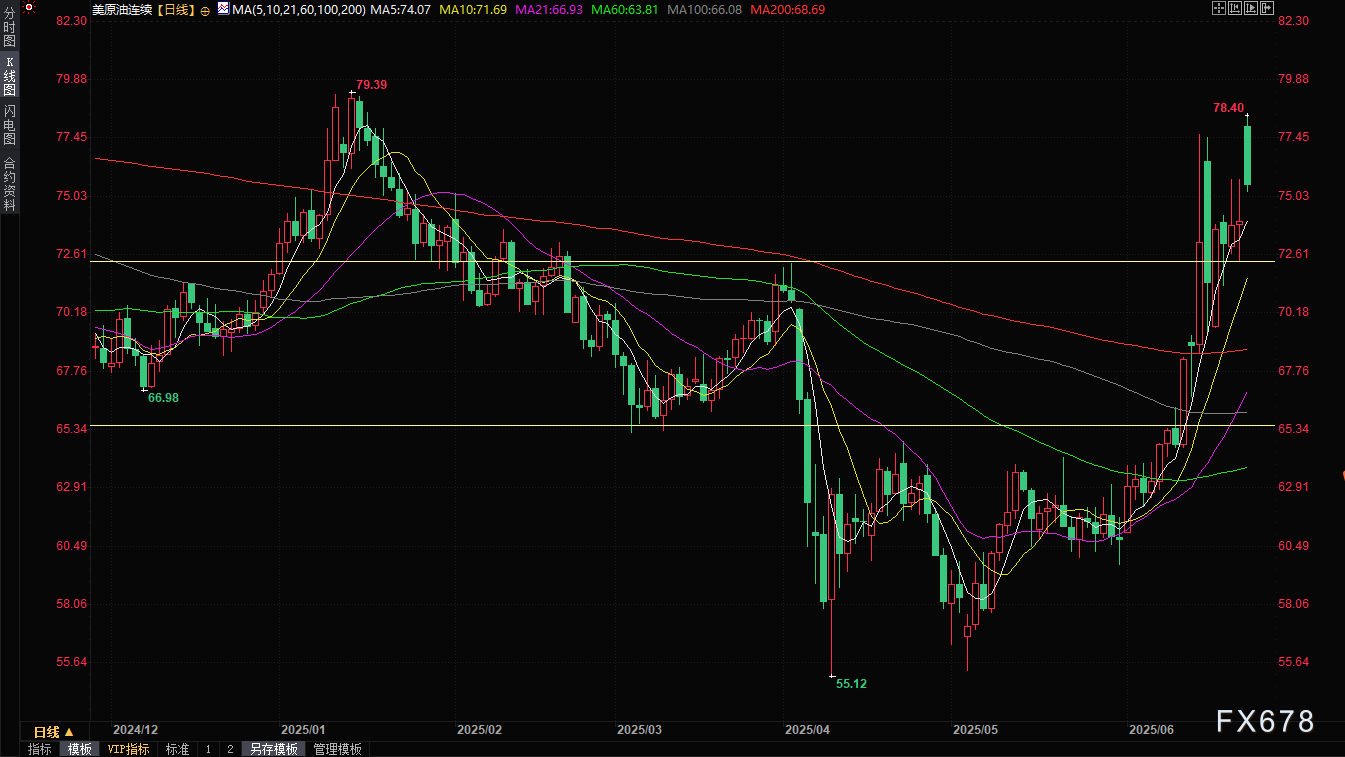This screenshot has width=1345, height=757.
Task: Click the chart playback axis icon
Action: pyautogui.click(x=1250, y=9)
